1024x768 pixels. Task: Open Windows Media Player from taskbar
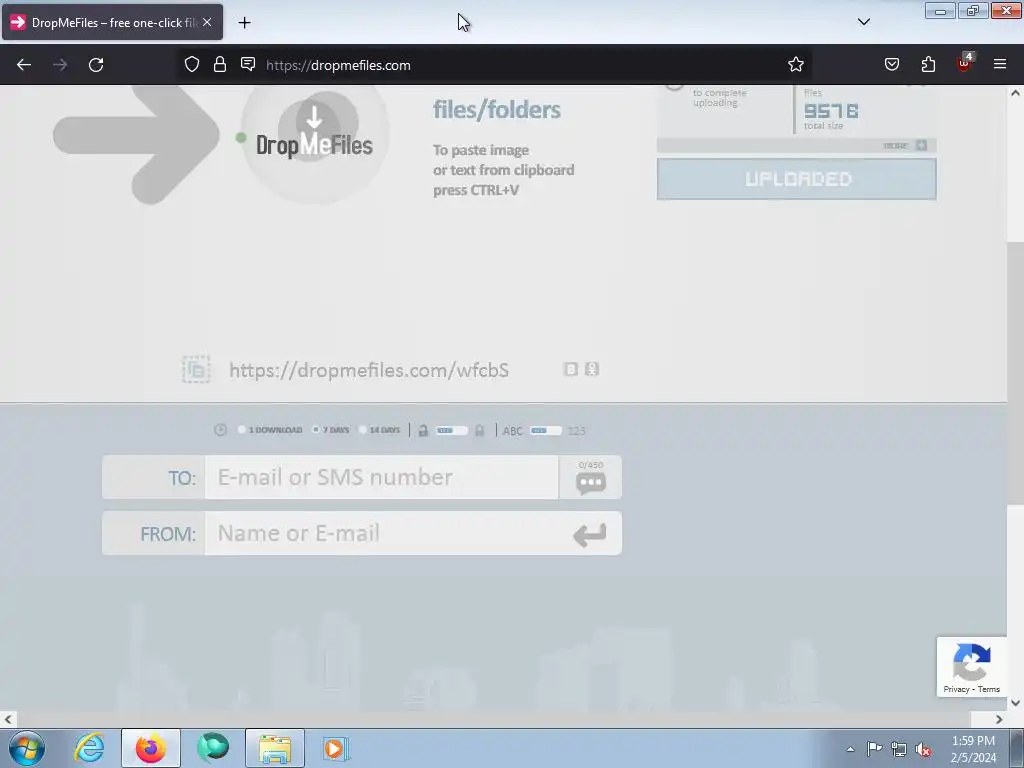(336, 748)
